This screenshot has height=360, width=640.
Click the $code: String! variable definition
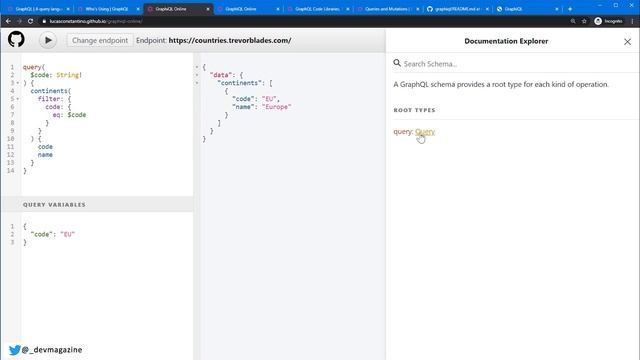pyautogui.click(x=56, y=75)
